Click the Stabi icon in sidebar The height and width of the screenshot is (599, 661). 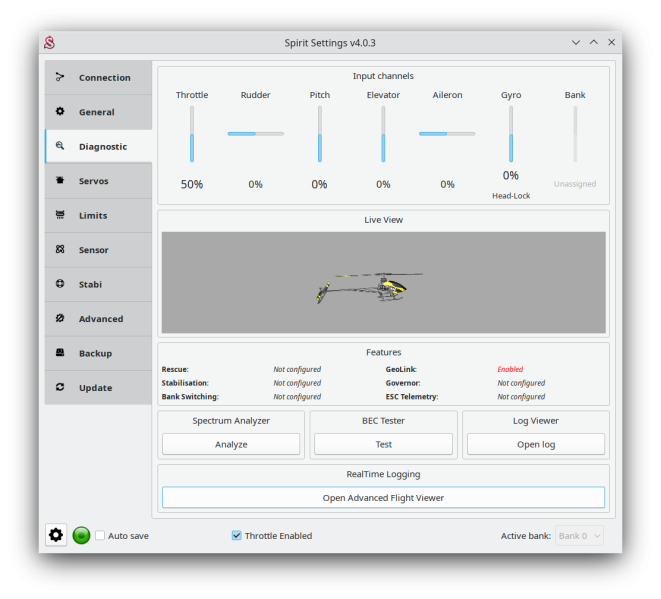coord(60,284)
